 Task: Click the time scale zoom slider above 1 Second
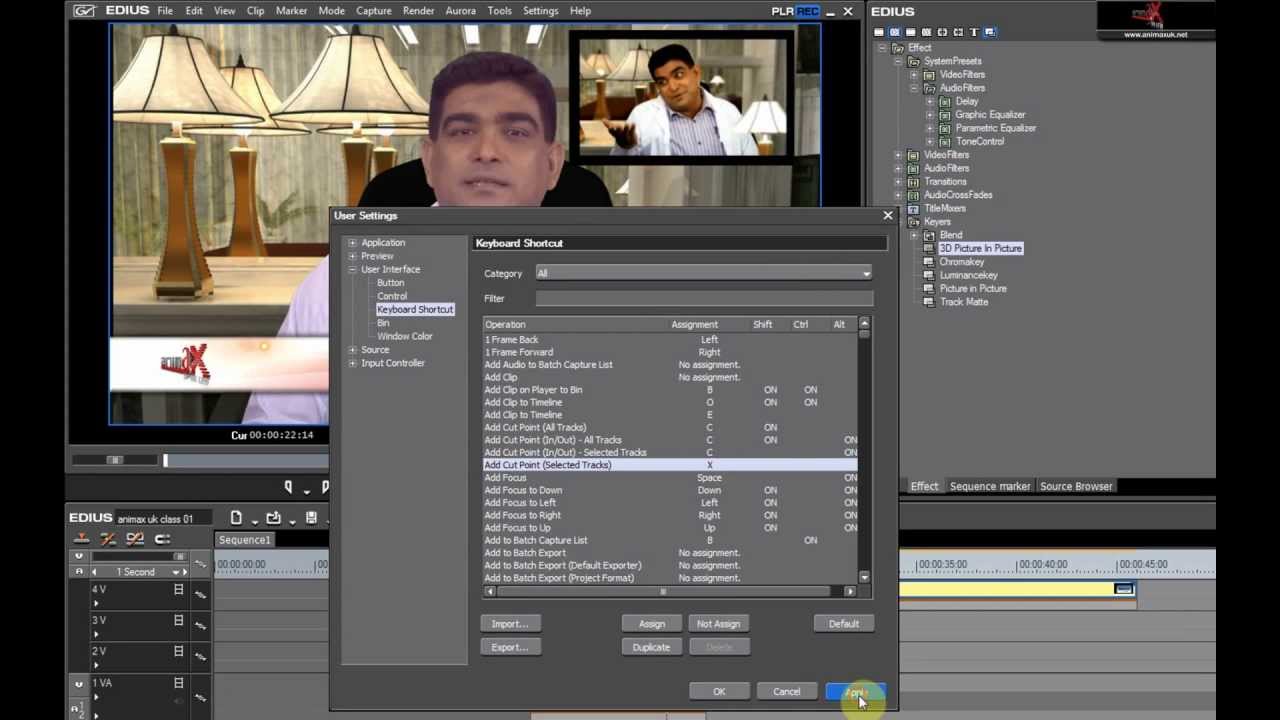point(138,556)
